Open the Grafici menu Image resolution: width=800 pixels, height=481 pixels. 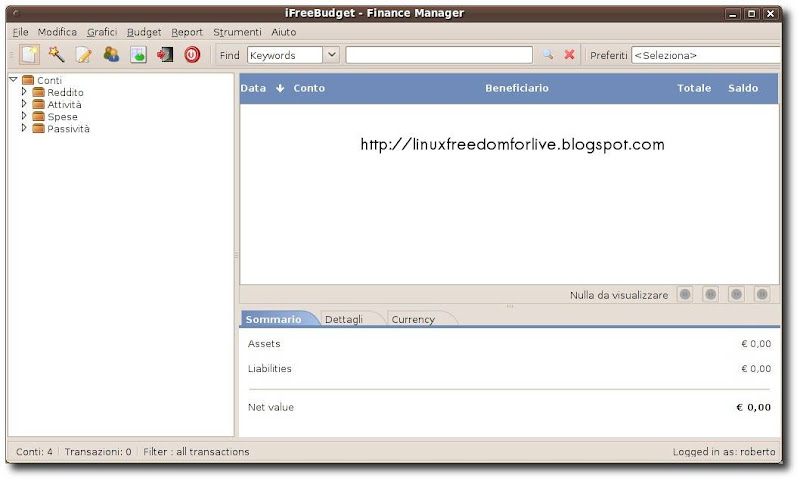[102, 32]
